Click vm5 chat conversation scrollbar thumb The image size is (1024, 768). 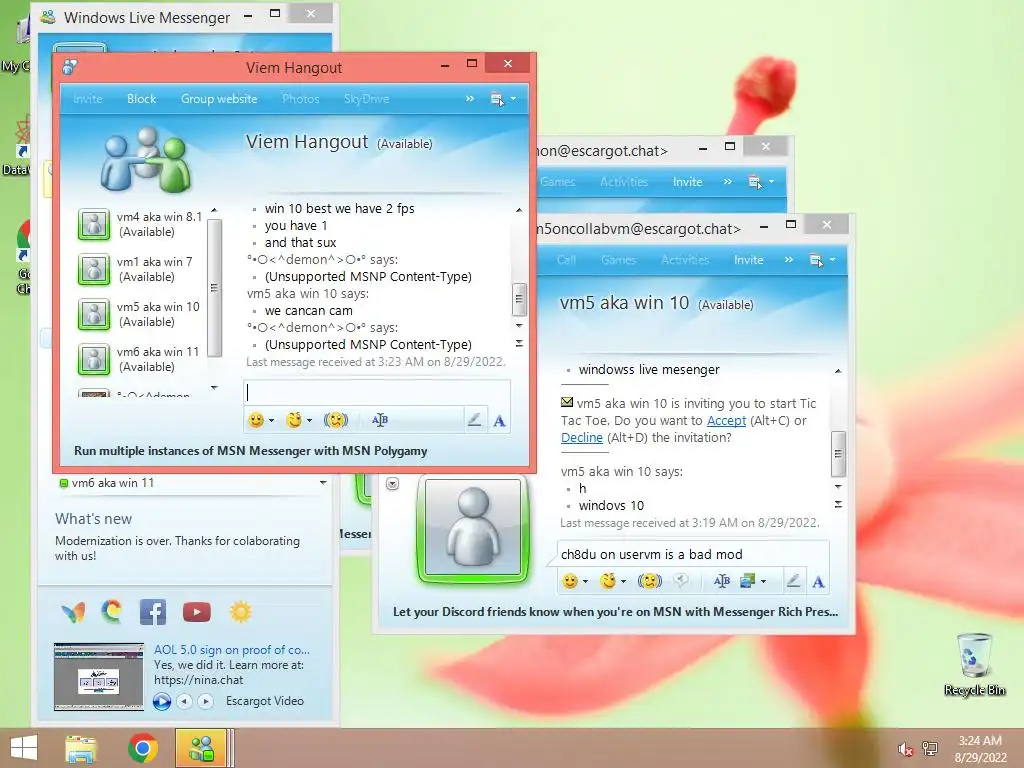tap(838, 454)
